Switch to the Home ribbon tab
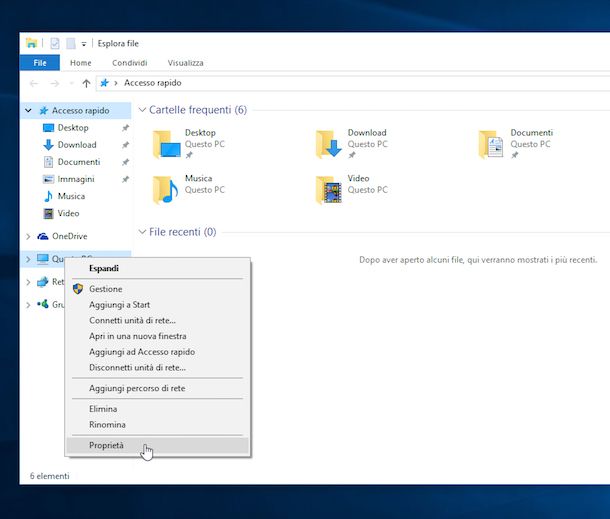Screen dimensions: 610x519 [81, 63]
